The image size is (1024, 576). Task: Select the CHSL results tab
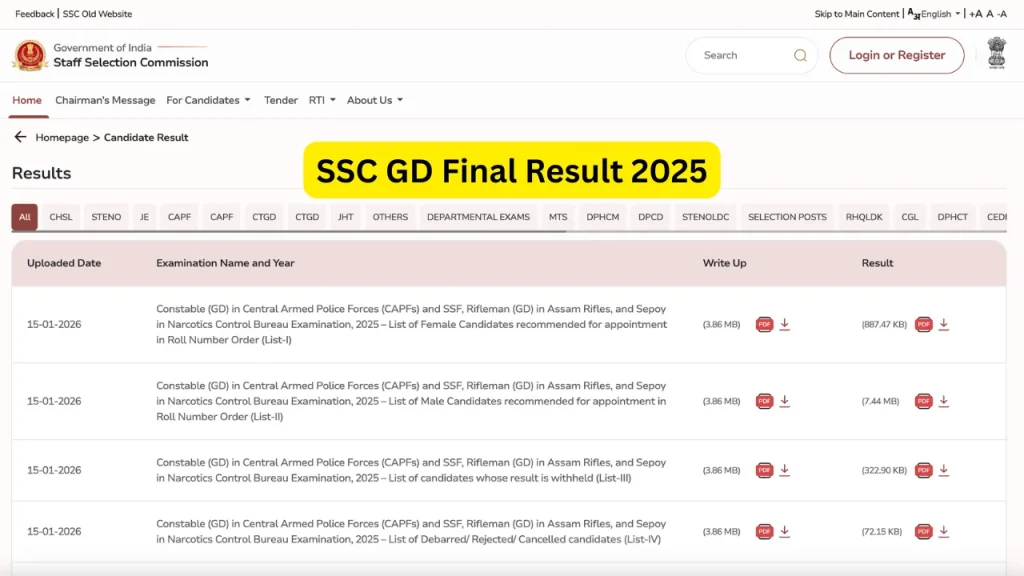click(61, 217)
